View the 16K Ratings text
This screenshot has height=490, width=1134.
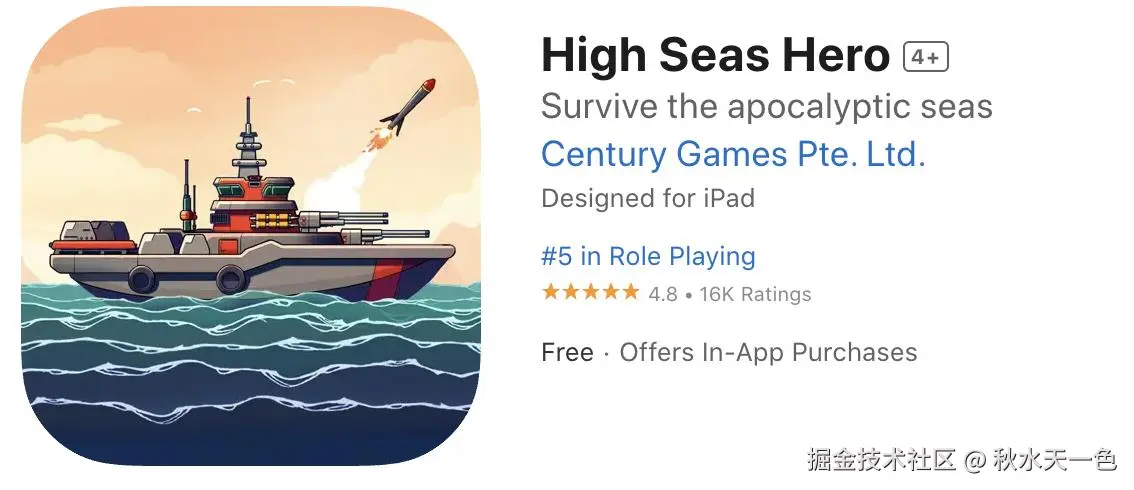tap(755, 294)
